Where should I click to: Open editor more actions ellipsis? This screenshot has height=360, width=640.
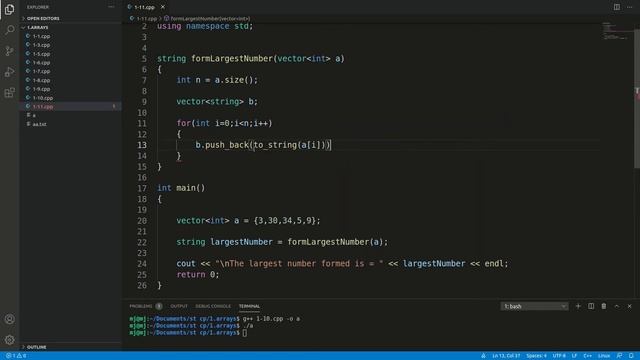tap(629, 7)
